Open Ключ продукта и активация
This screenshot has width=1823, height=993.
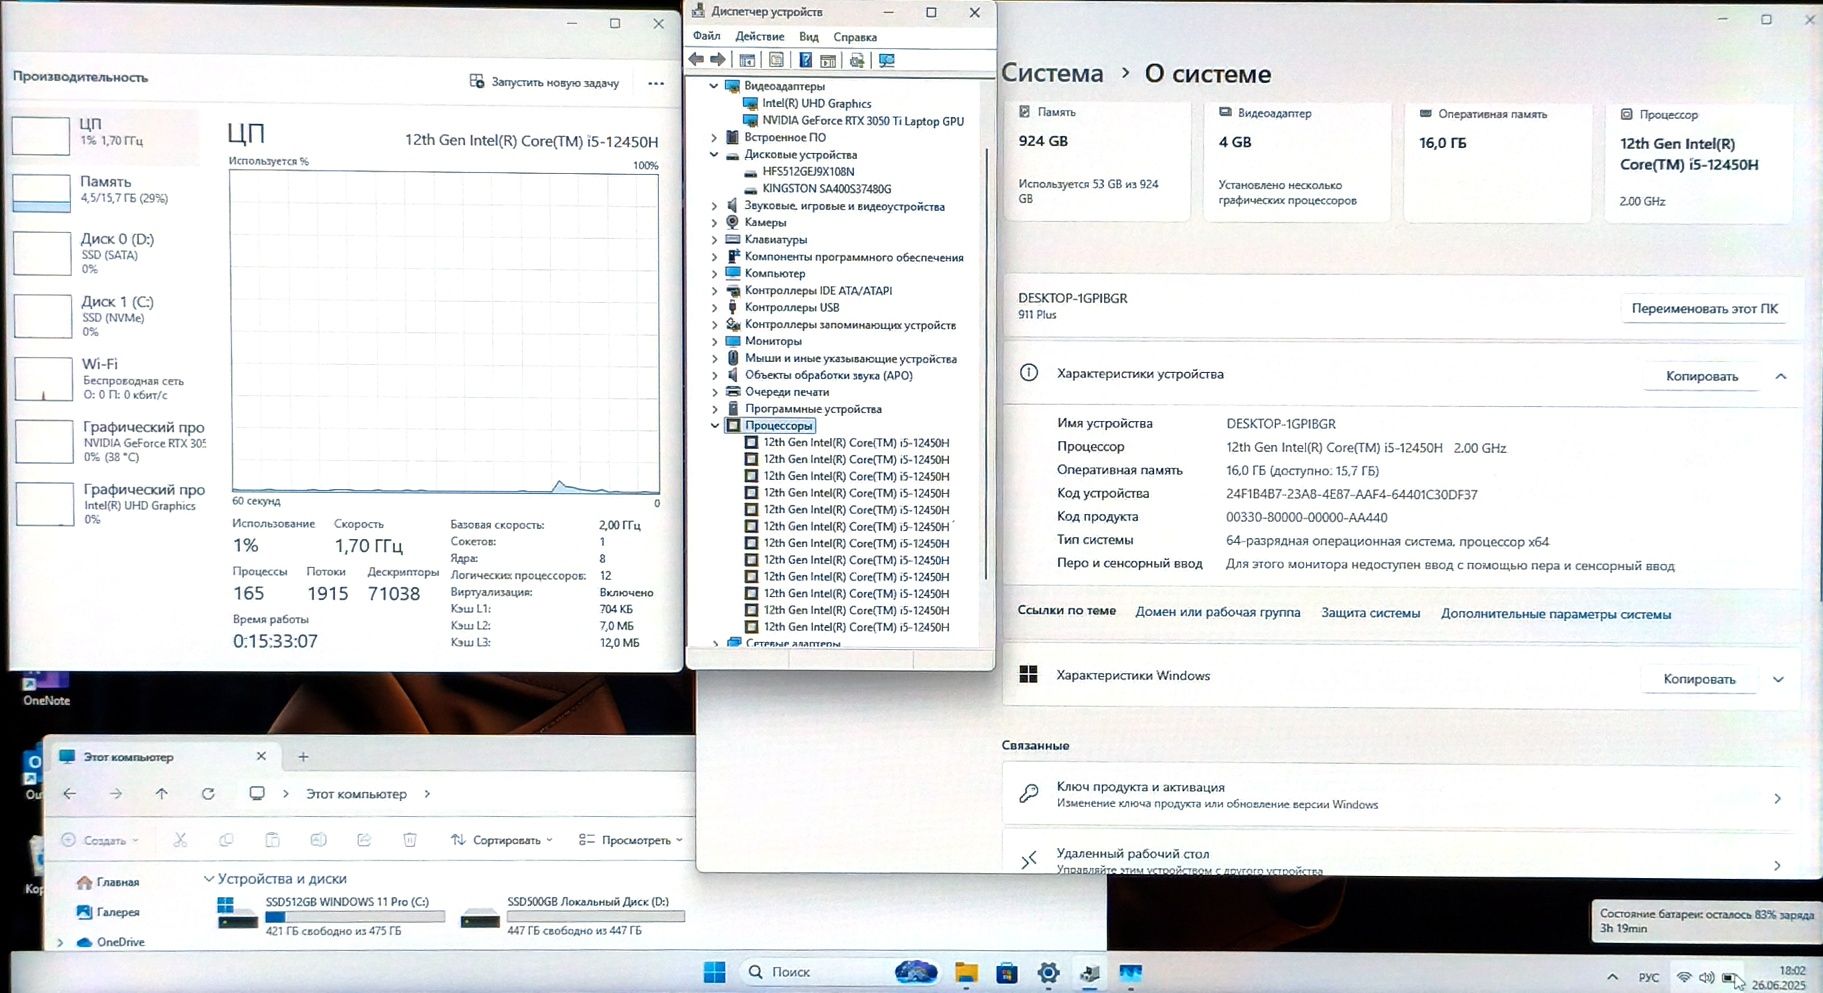click(1401, 796)
